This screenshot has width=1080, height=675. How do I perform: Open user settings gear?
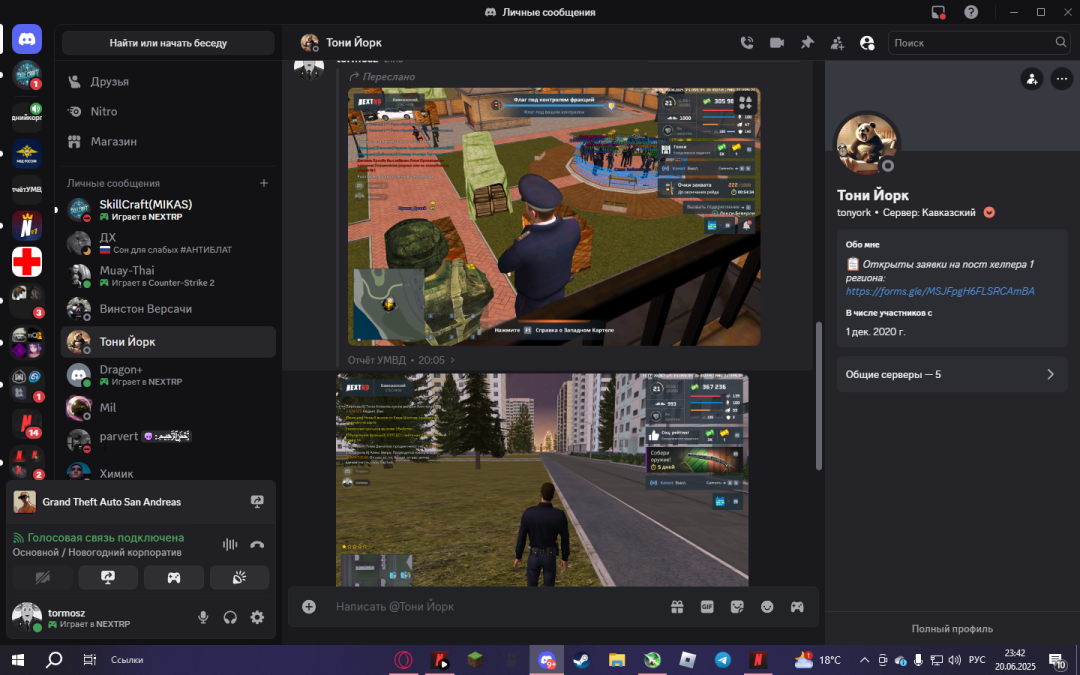pyautogui.click(x=257, y=618)
